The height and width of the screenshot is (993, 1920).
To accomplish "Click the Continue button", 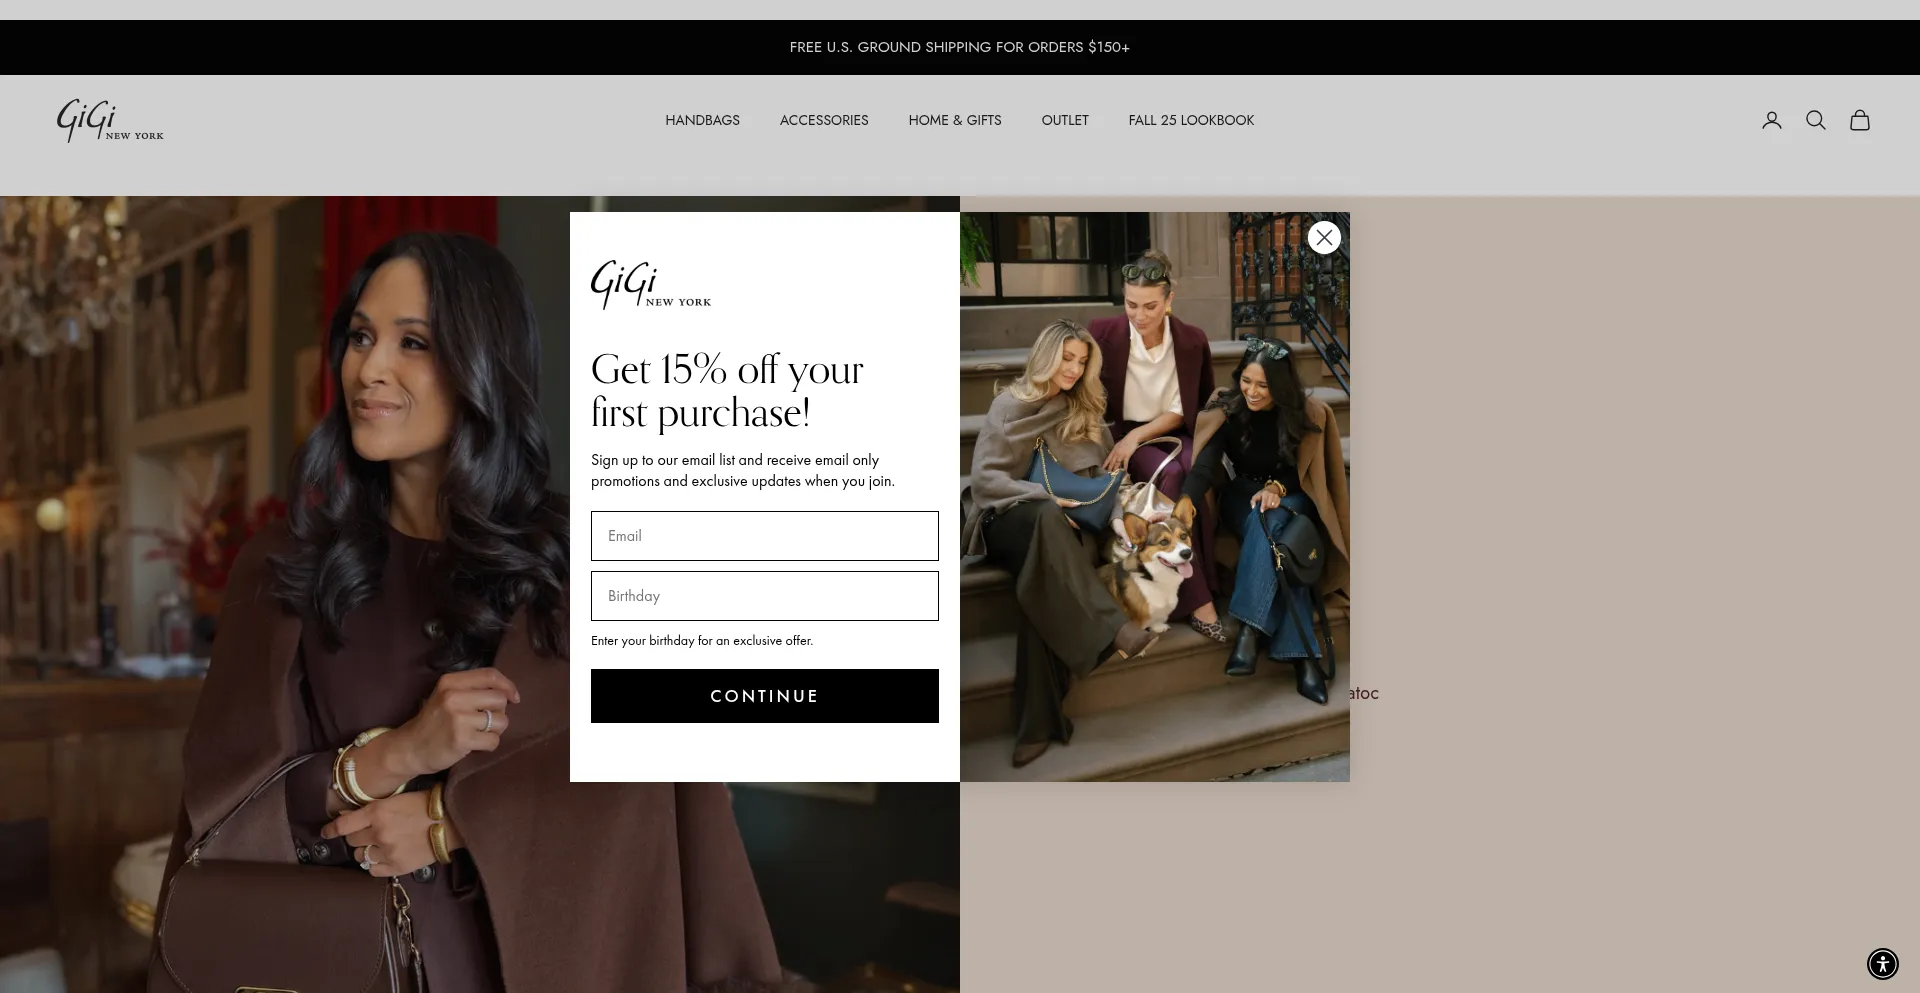I will pyautogui.click(x=764, y=696).
